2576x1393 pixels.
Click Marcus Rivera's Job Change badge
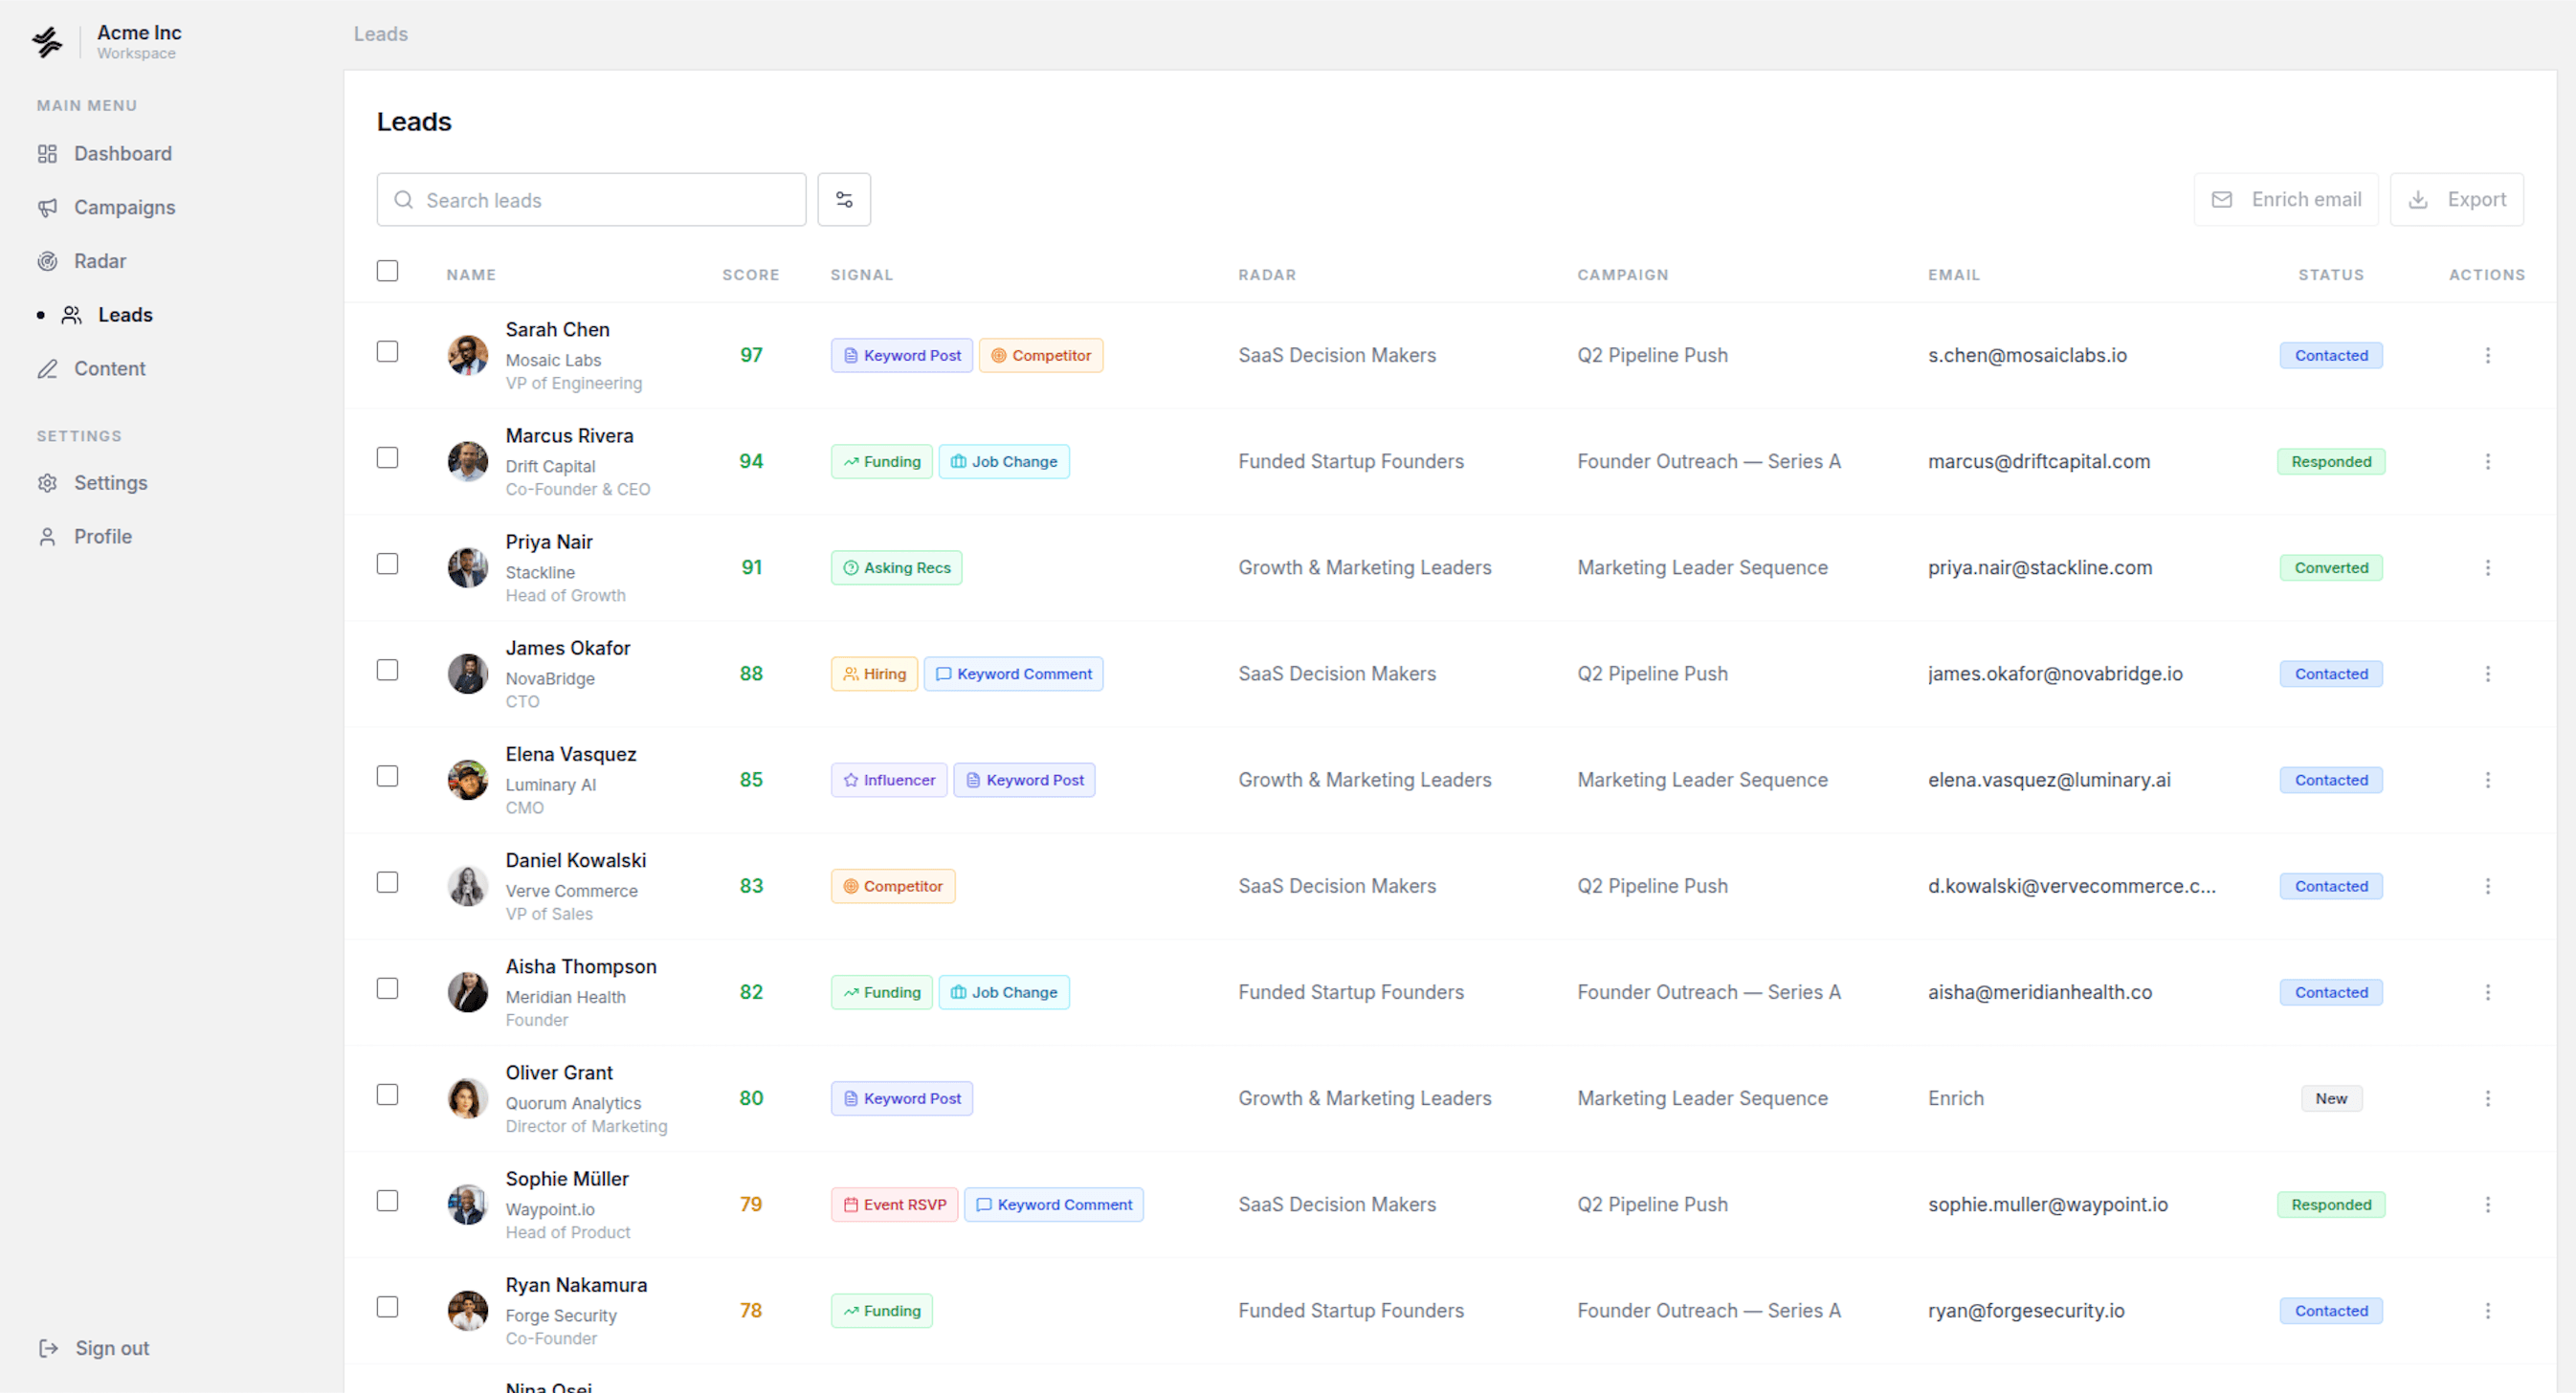point(1003,462)
